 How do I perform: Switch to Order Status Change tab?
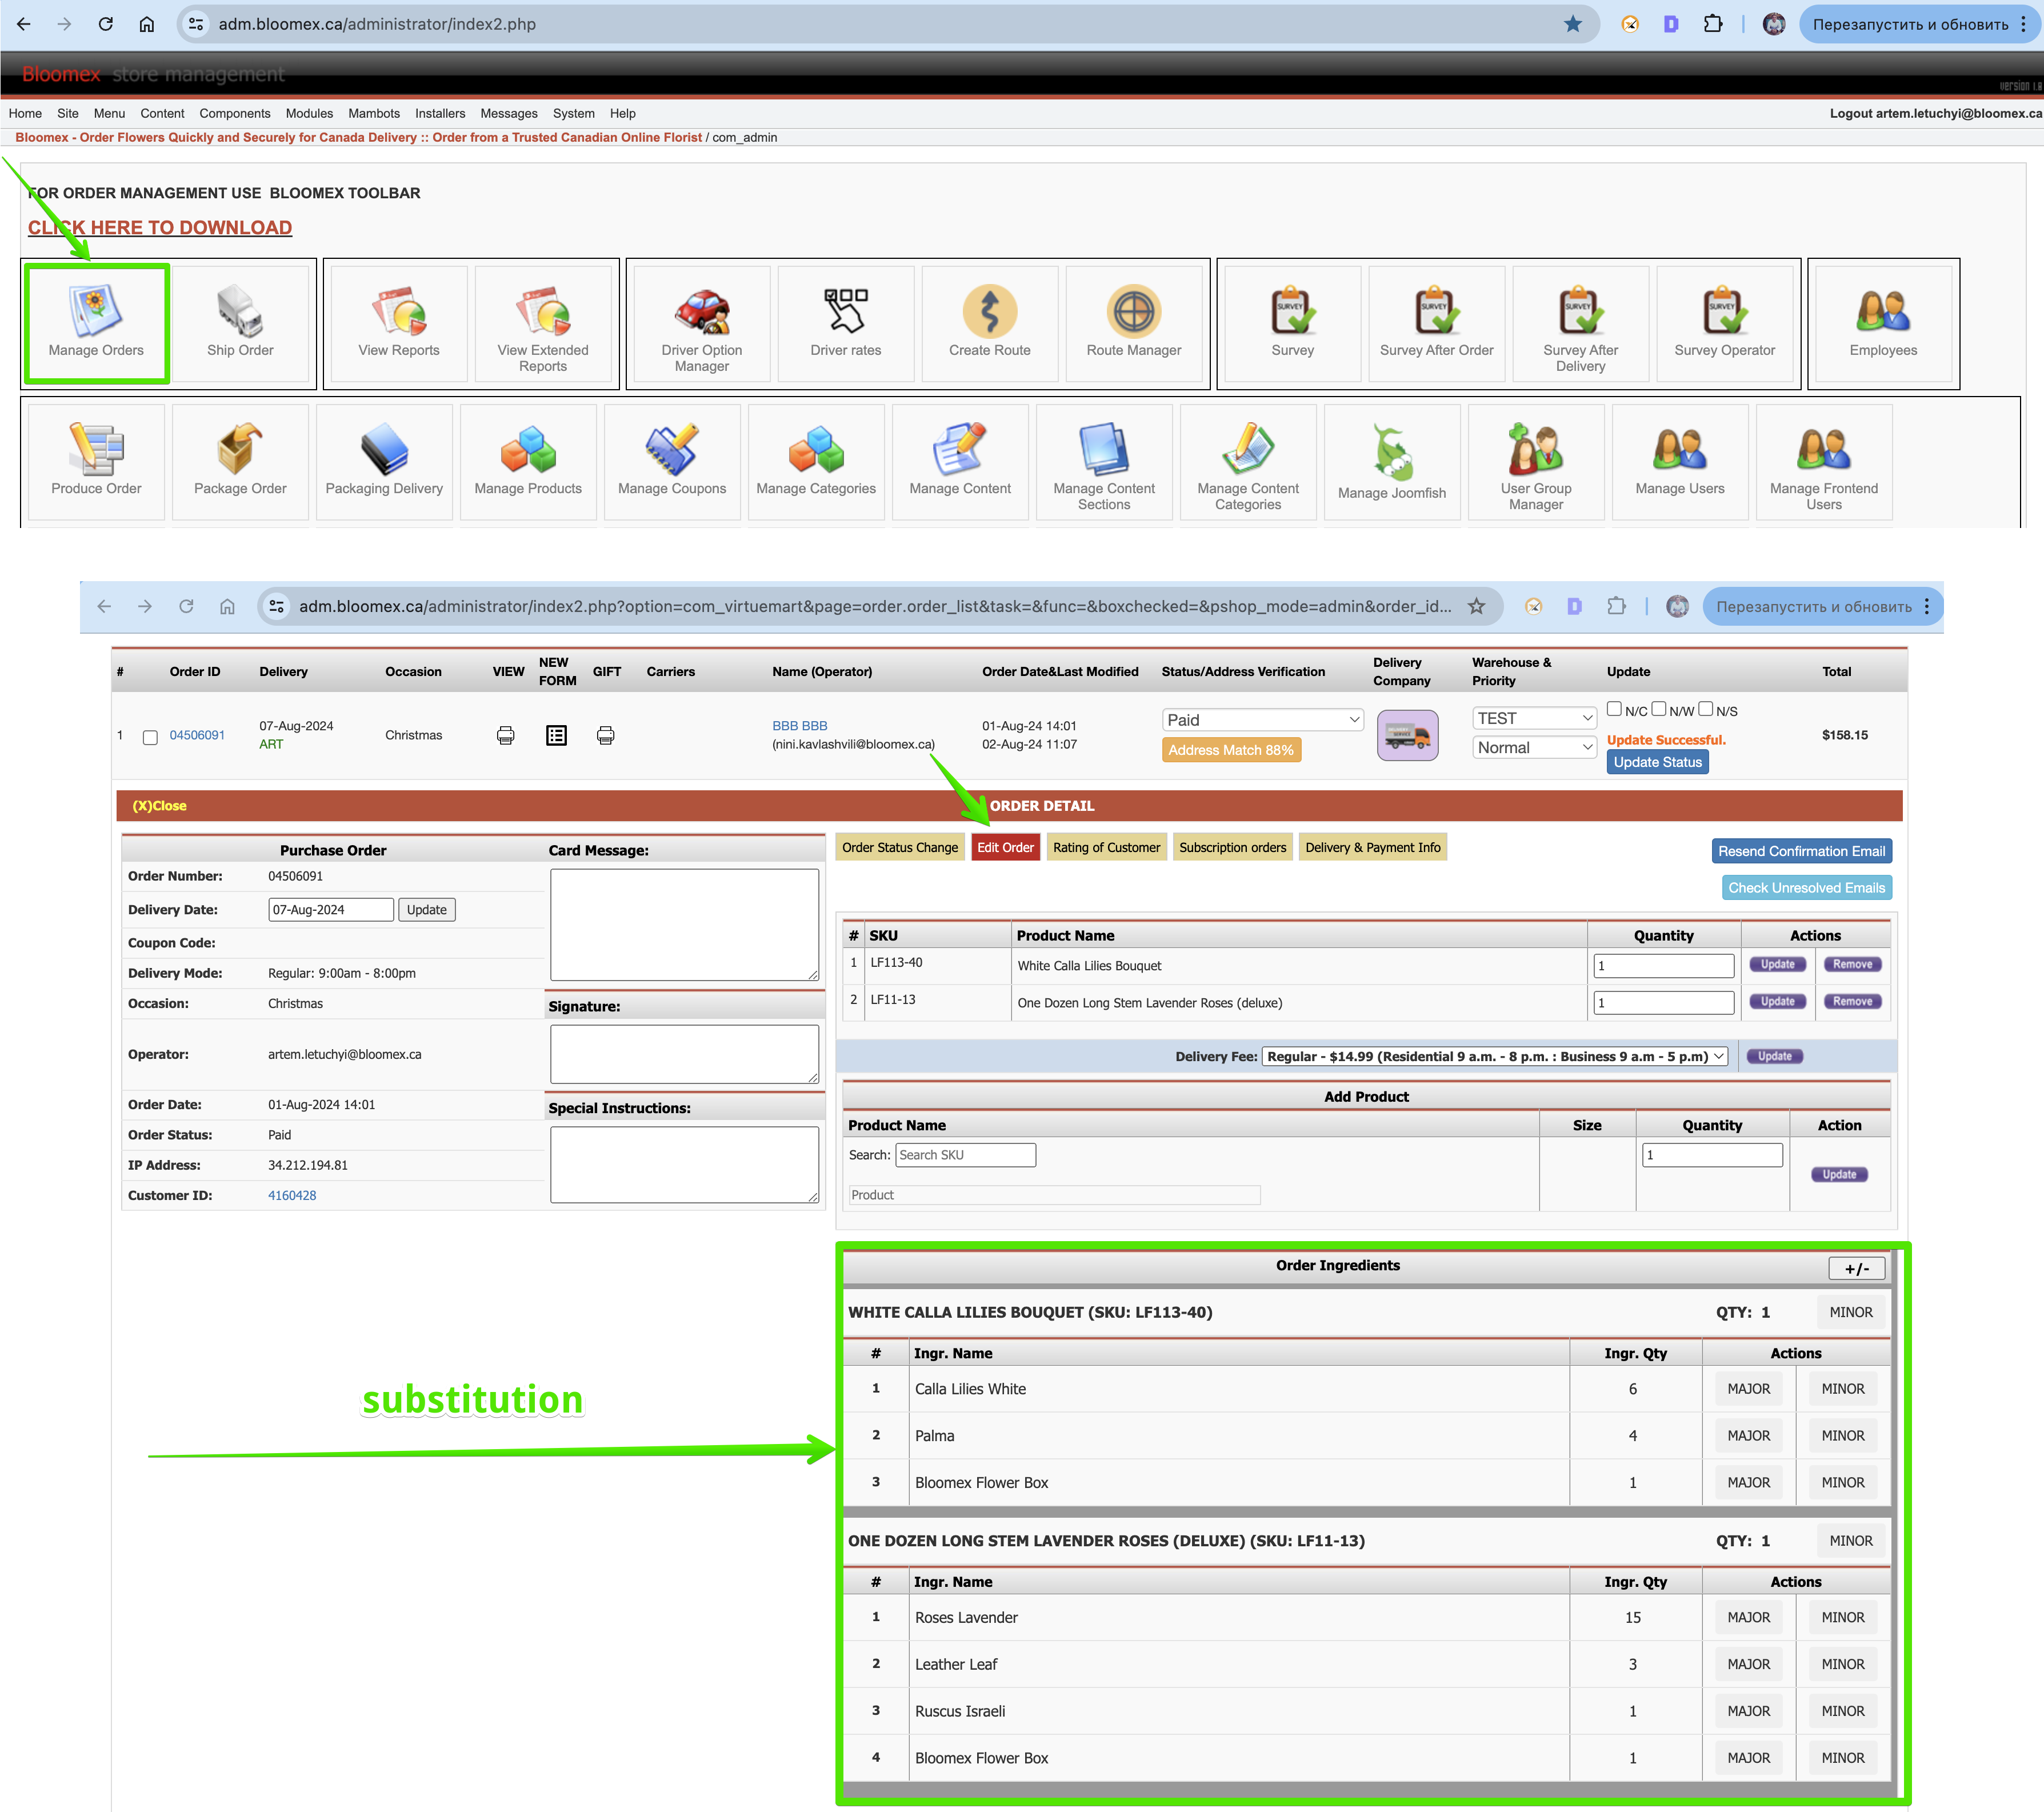point(900,847)
